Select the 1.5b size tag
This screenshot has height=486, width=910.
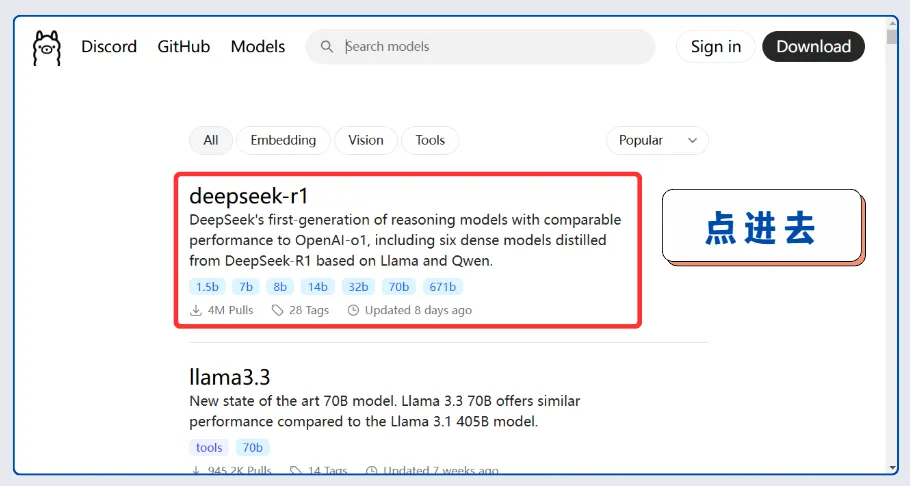pyautogui.click(x=207, y=287)
